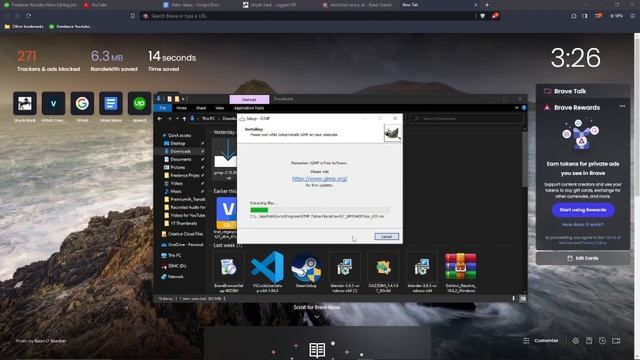Open the blue V installer under Earlier this week
Viewport: 640px width, 360px height.
click(226, 217)
